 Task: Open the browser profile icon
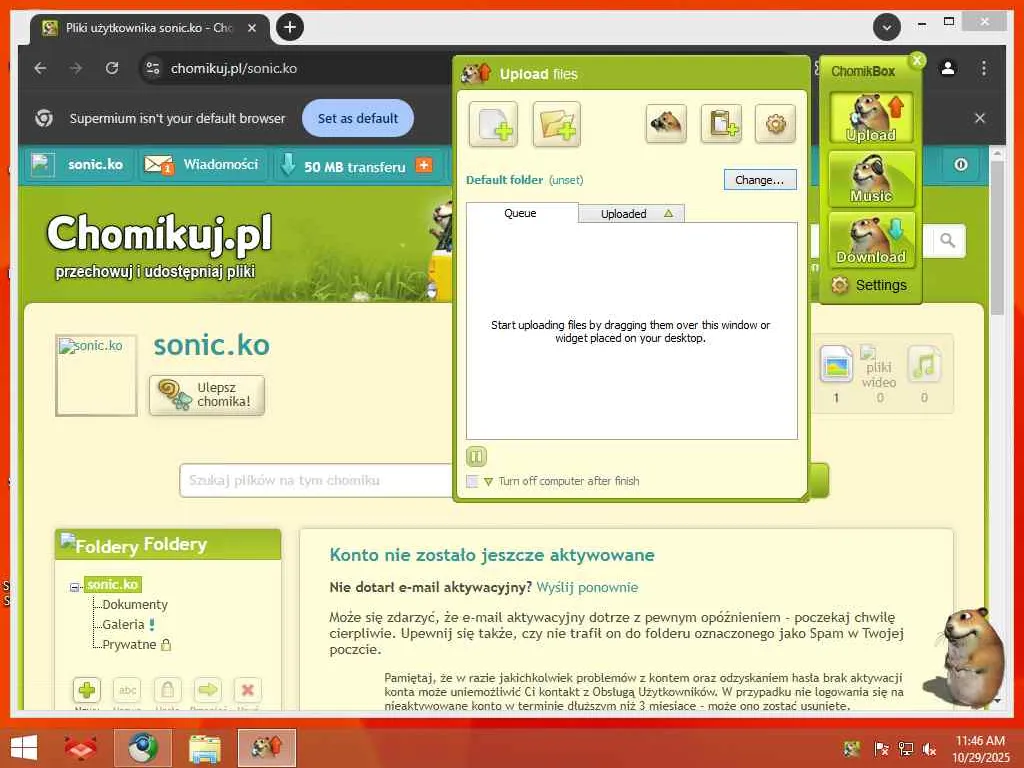948,68
